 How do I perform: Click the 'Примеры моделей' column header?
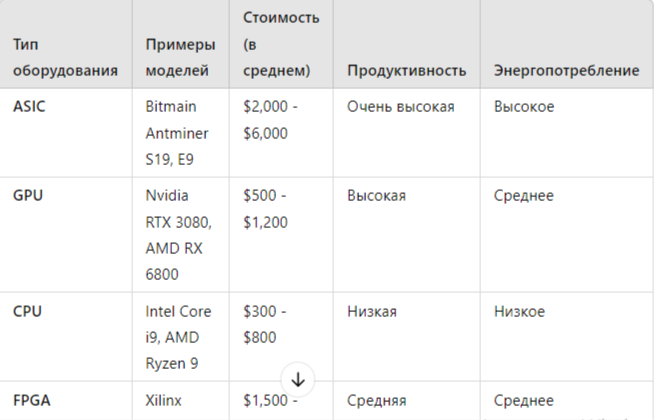181,44
